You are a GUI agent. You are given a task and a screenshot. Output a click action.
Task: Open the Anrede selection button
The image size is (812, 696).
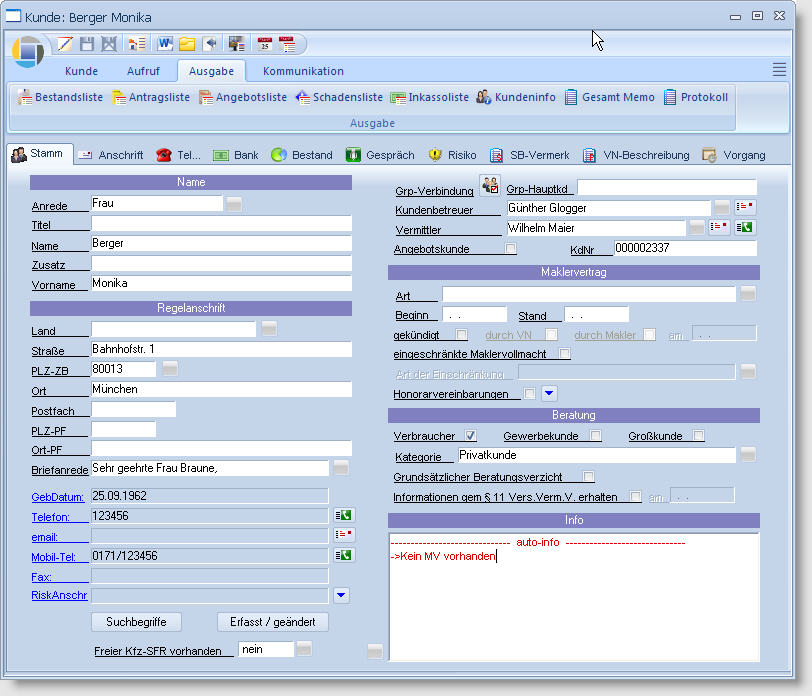pyautogui.click(x=234, y=204)
